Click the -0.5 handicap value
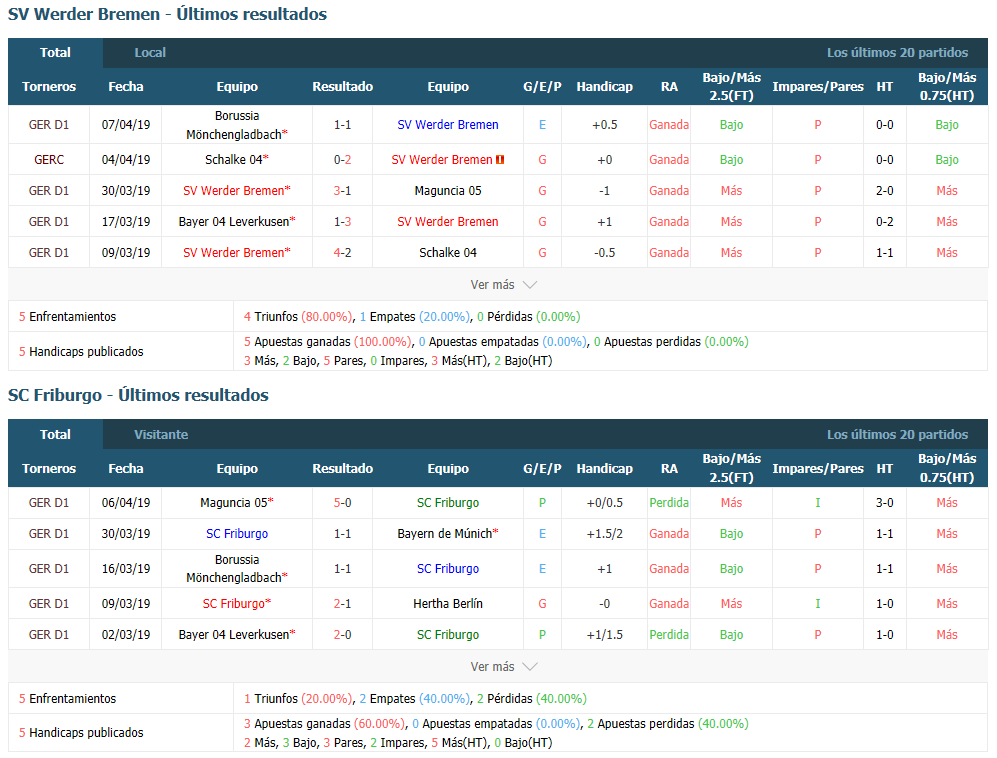 (605, 252)
